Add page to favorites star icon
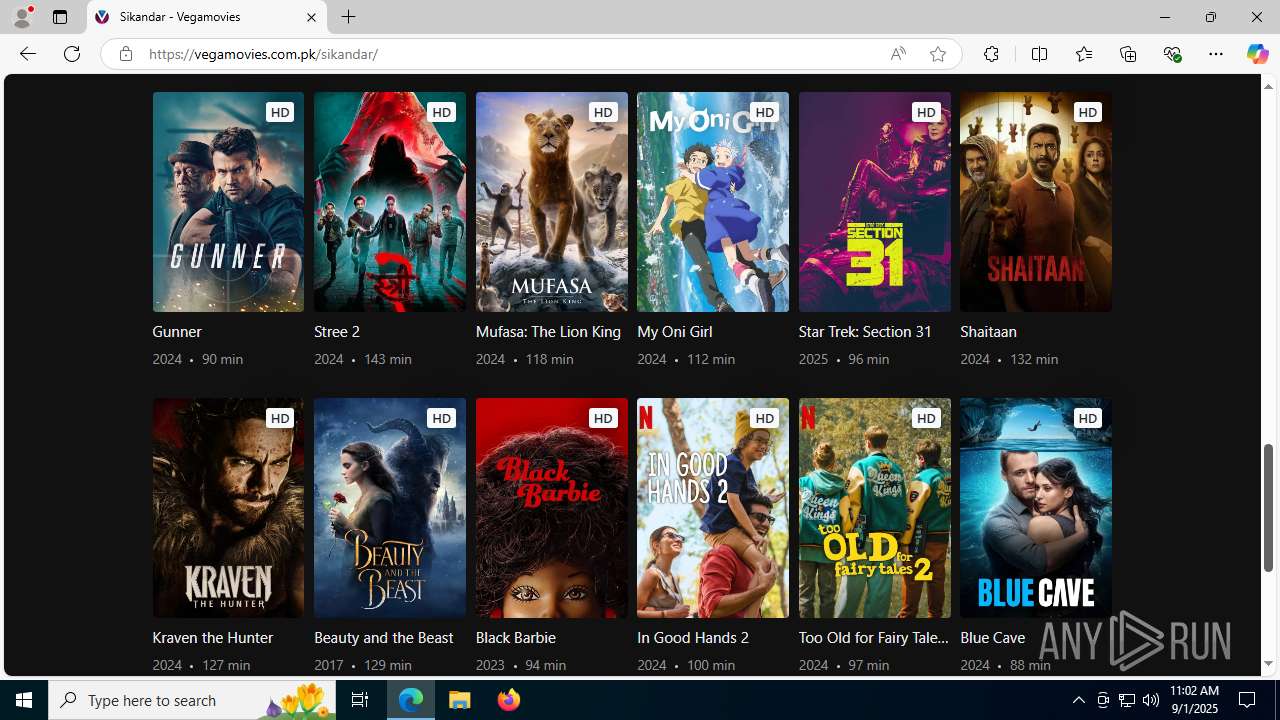The height and width of the screenshot is (720, 1280). (x=937, y=54)
